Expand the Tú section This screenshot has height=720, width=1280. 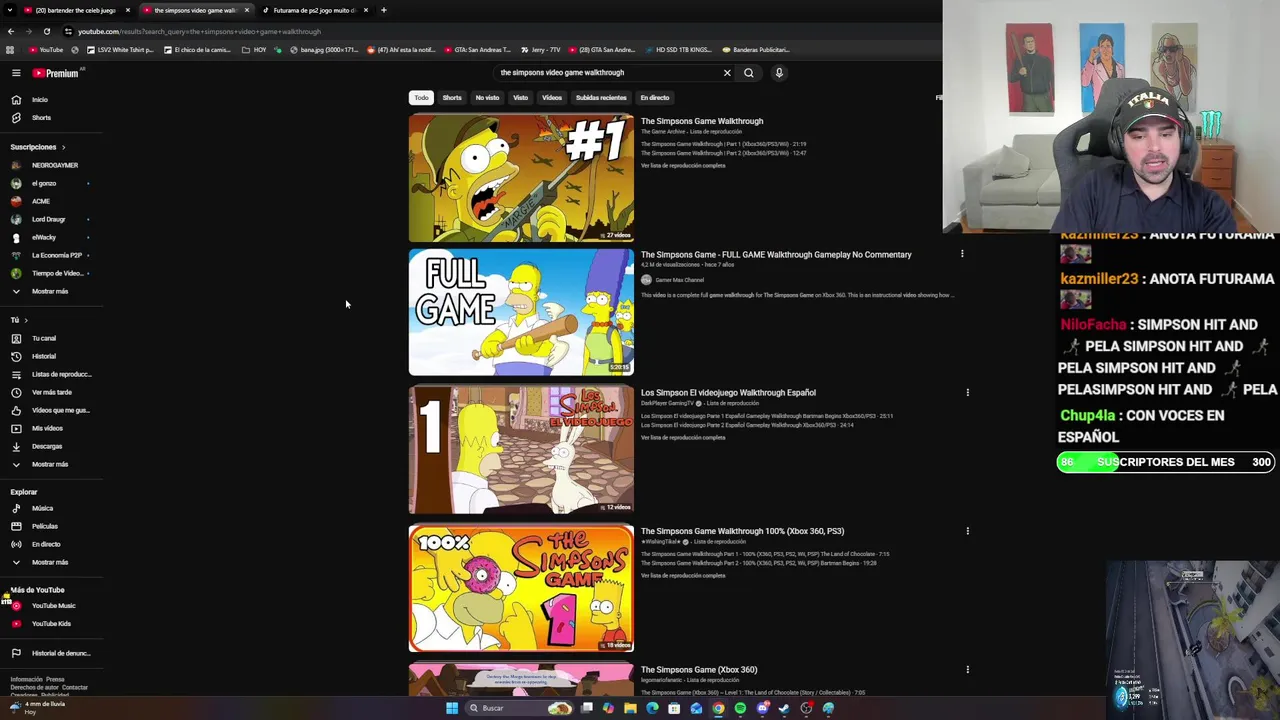19,320
